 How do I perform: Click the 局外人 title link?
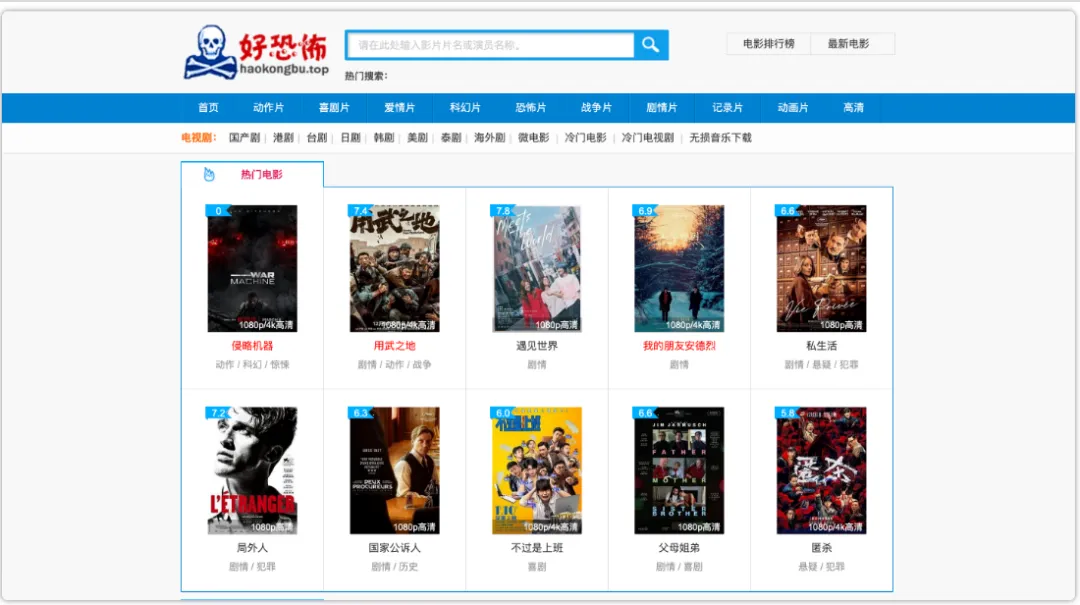pos(252,548)
